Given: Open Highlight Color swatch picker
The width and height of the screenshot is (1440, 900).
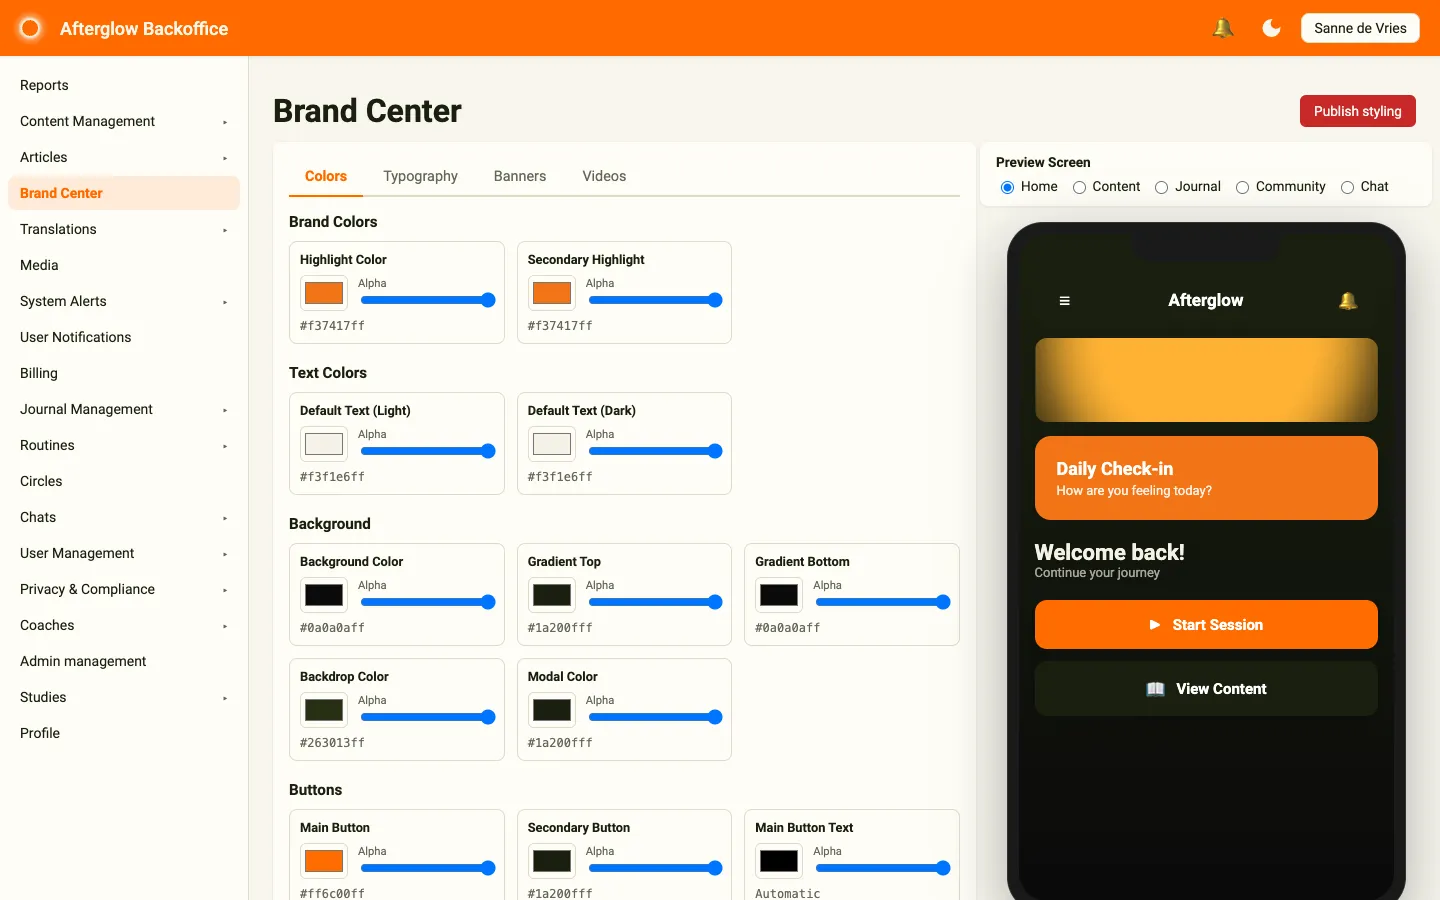Looking at the screenshot, I should [324, 293].
